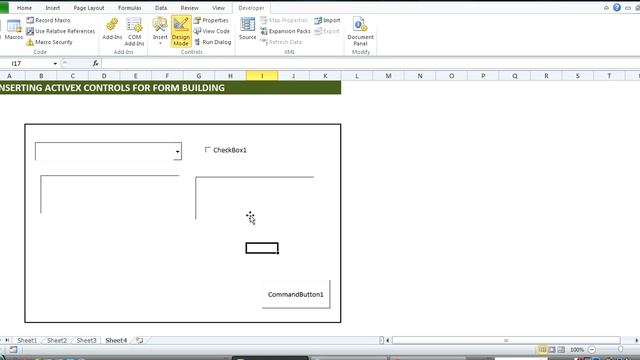Open the Document Panel
Viewport: 640px width, 360px height.
click(360, 31)
